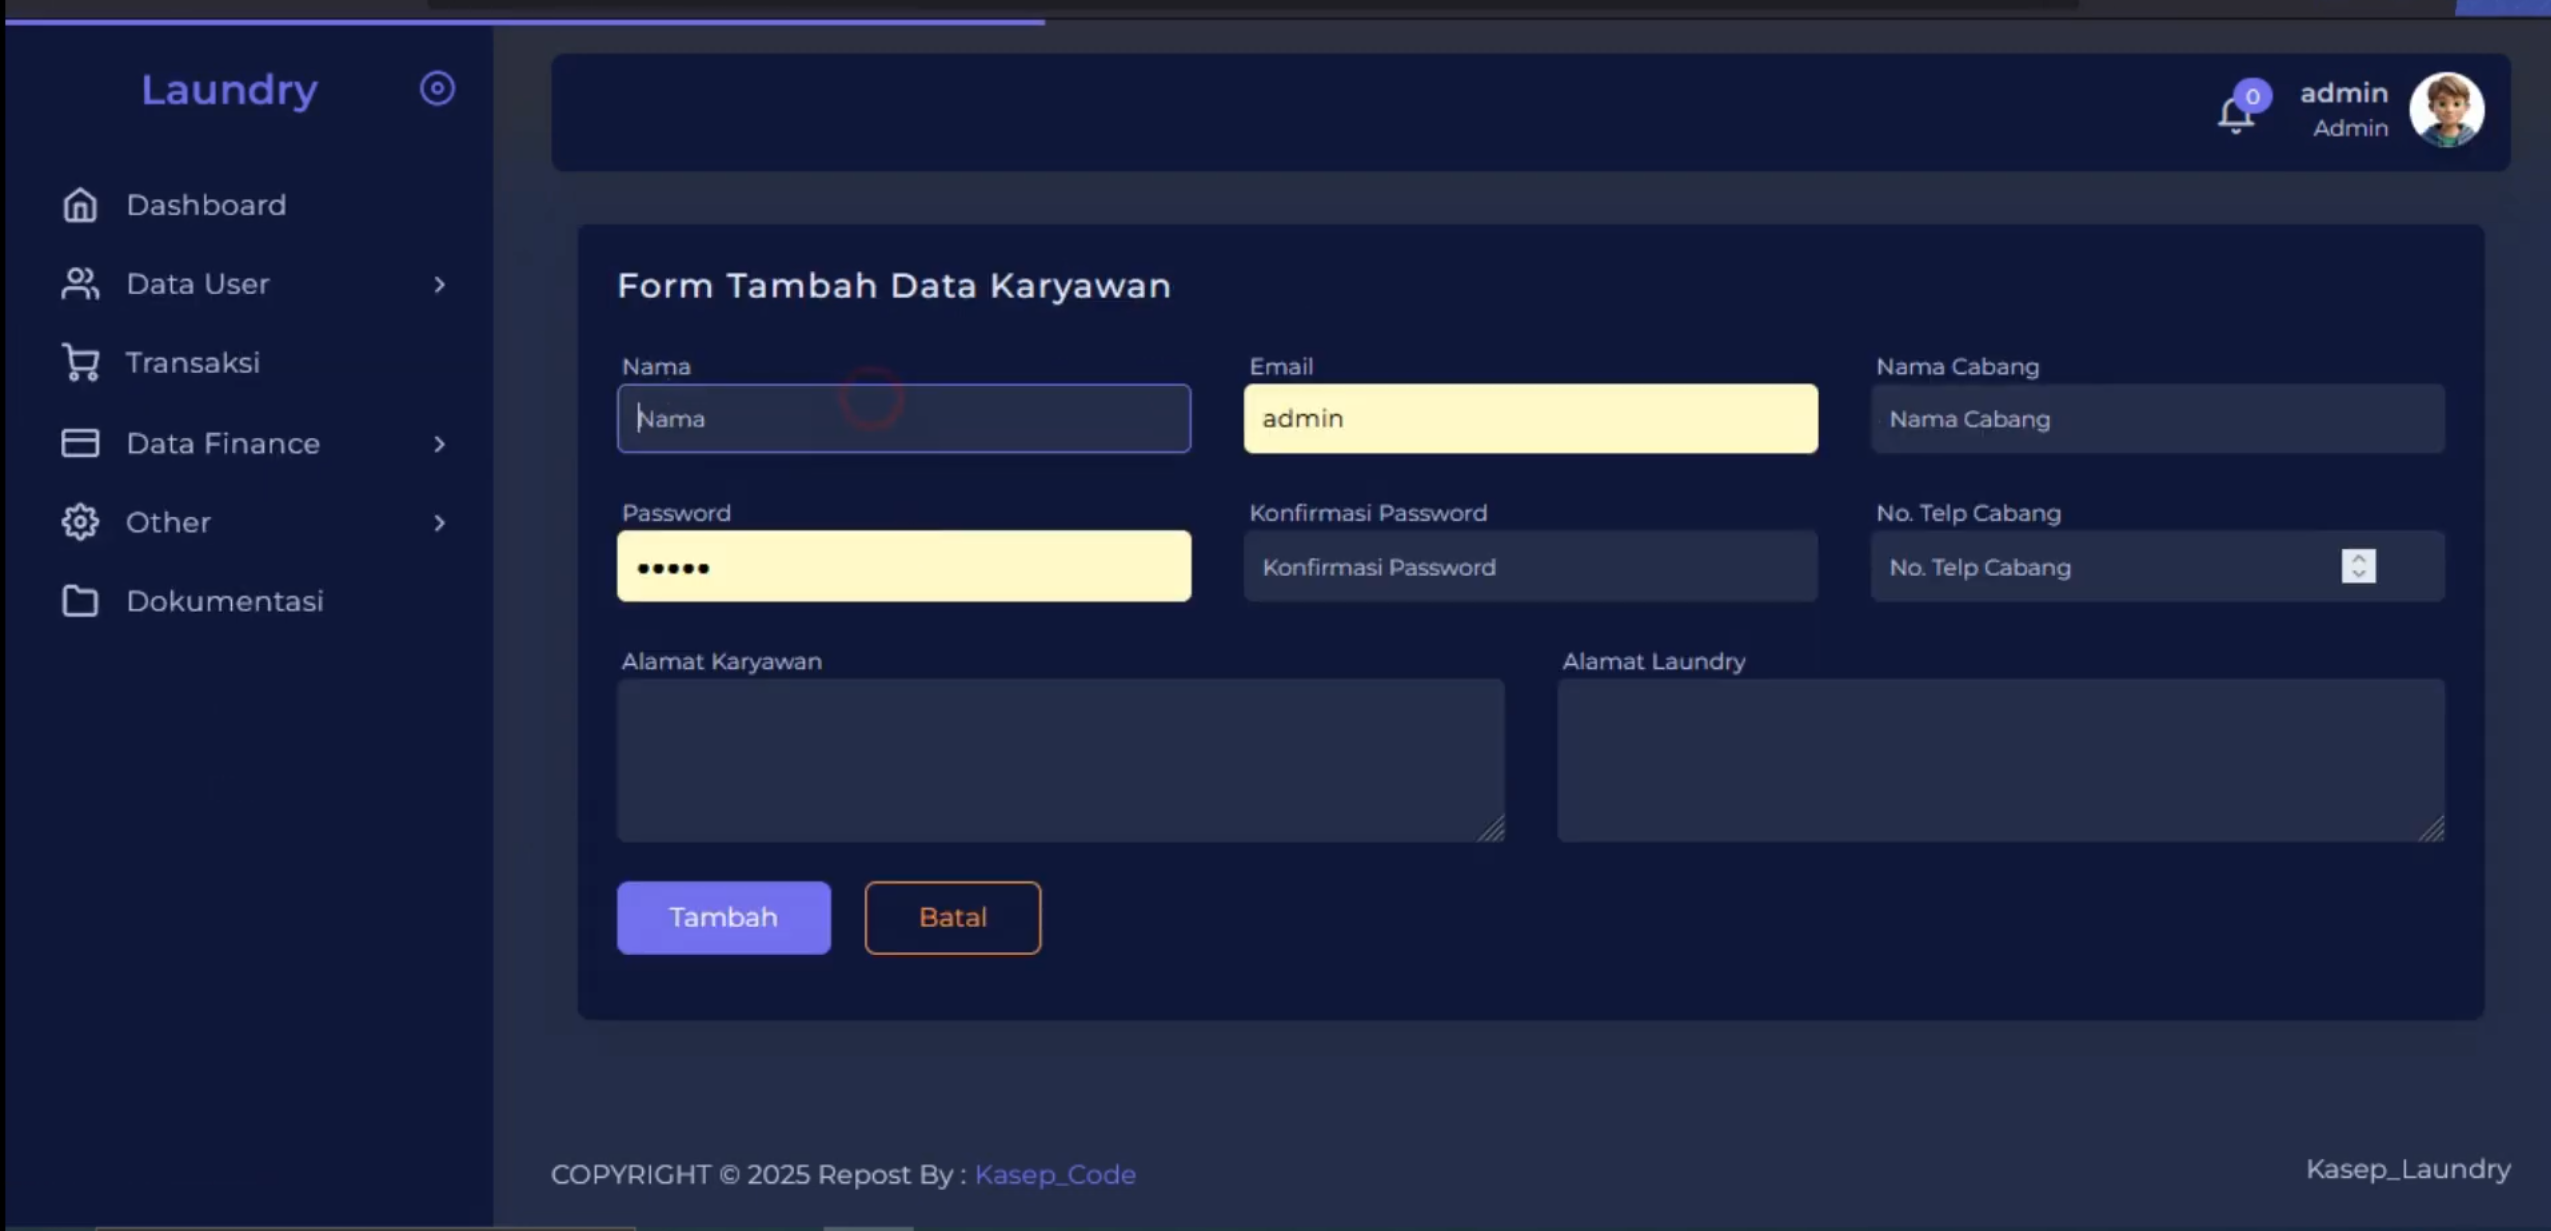Click the No. Telp Cabang number spinner
The width and height of the screenshot is (2551, 1231).
[x=2358, y=566]
